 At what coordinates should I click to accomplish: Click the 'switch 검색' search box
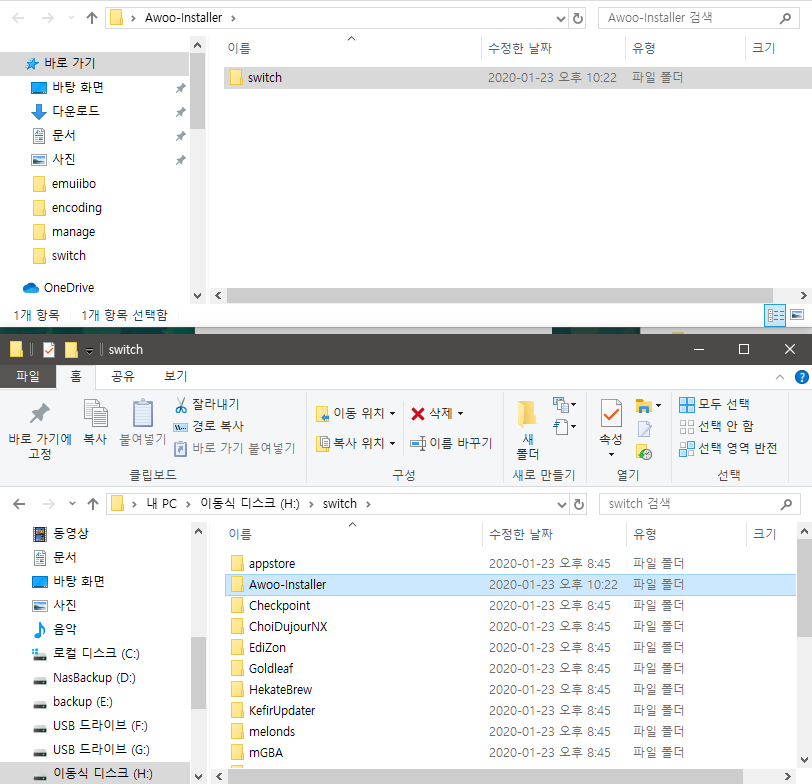(699, 504)
